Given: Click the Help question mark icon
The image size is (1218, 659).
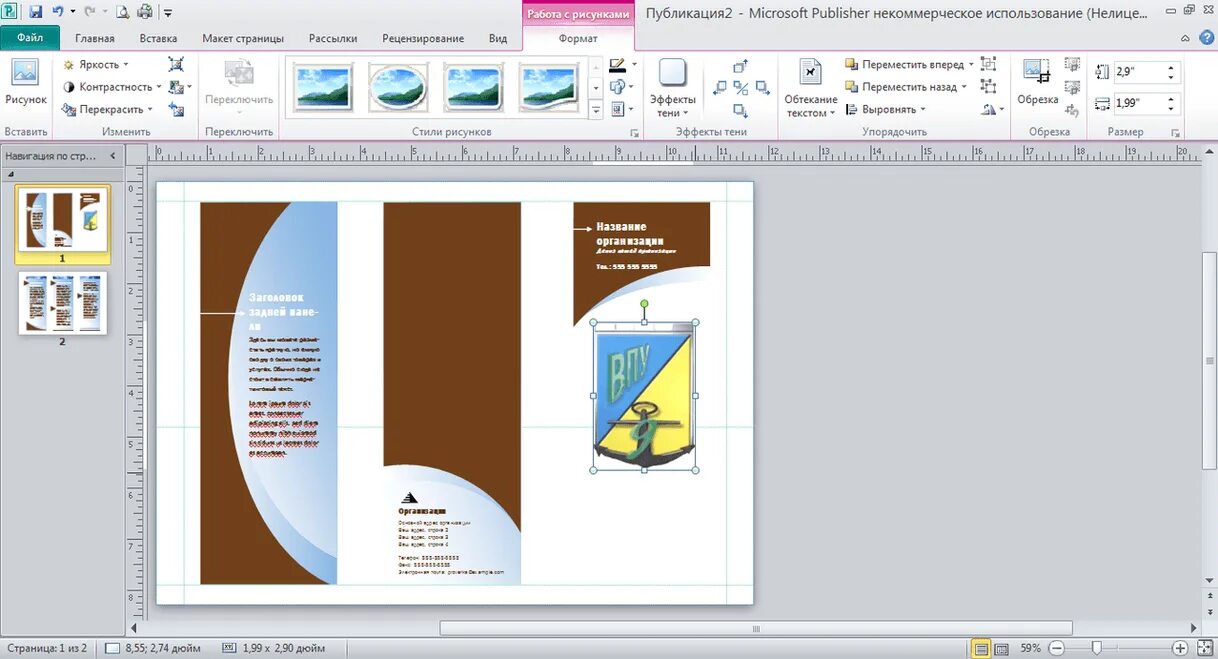Looking at the screenshot, I should click(x=1206, y=37).
